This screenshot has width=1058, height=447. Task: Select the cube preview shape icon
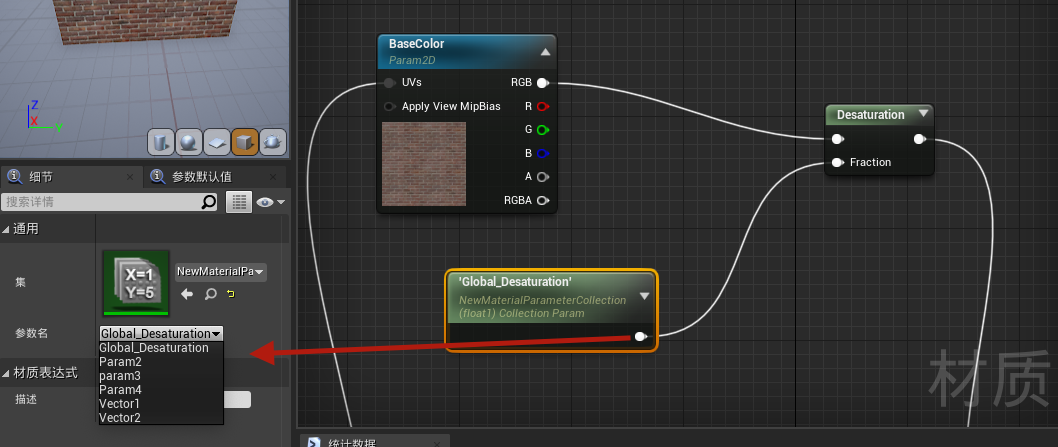pyautogui.click(x=245, y=142)
